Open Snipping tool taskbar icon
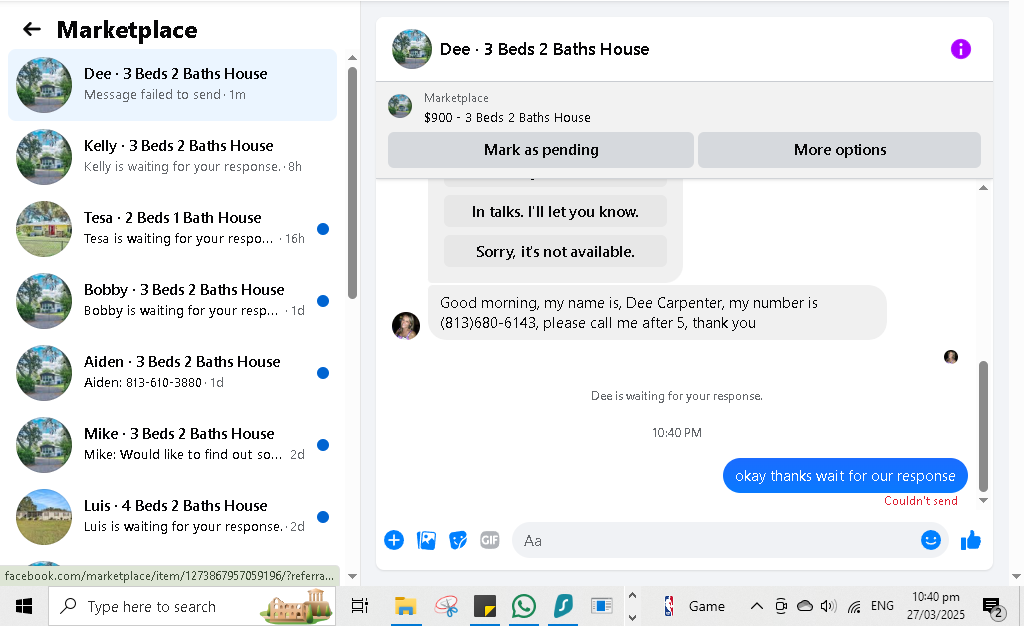The height and width of the screenshot is (626, 1024). [x=447, y=606]
